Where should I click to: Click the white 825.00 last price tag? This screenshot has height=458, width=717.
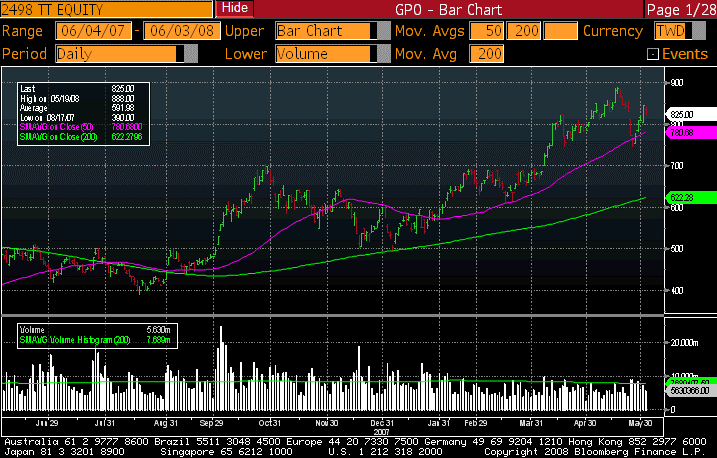tap(692, 114)
